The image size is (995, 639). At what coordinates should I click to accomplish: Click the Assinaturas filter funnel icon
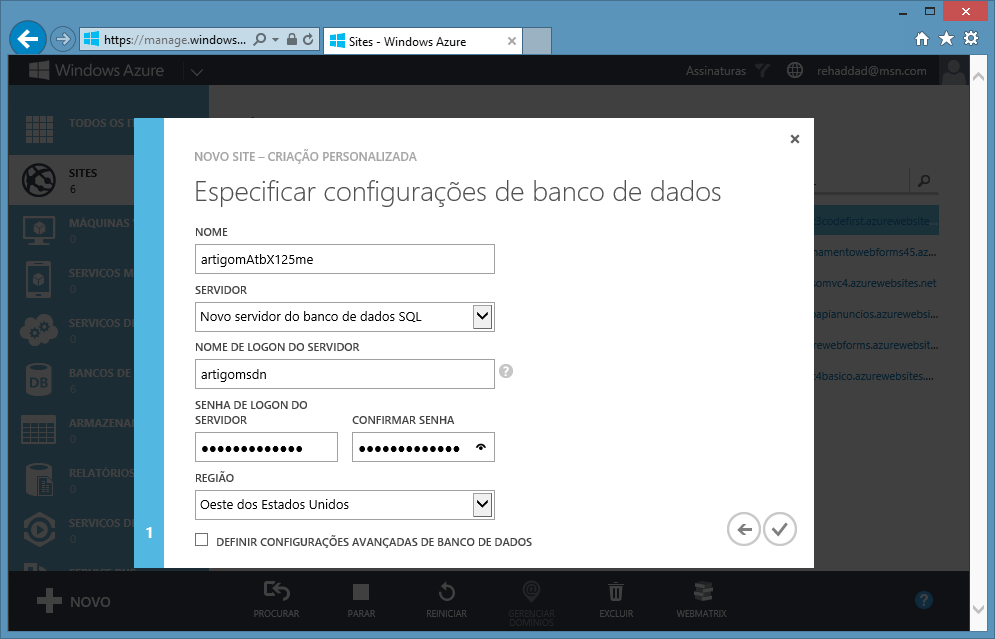click(762, 70)
